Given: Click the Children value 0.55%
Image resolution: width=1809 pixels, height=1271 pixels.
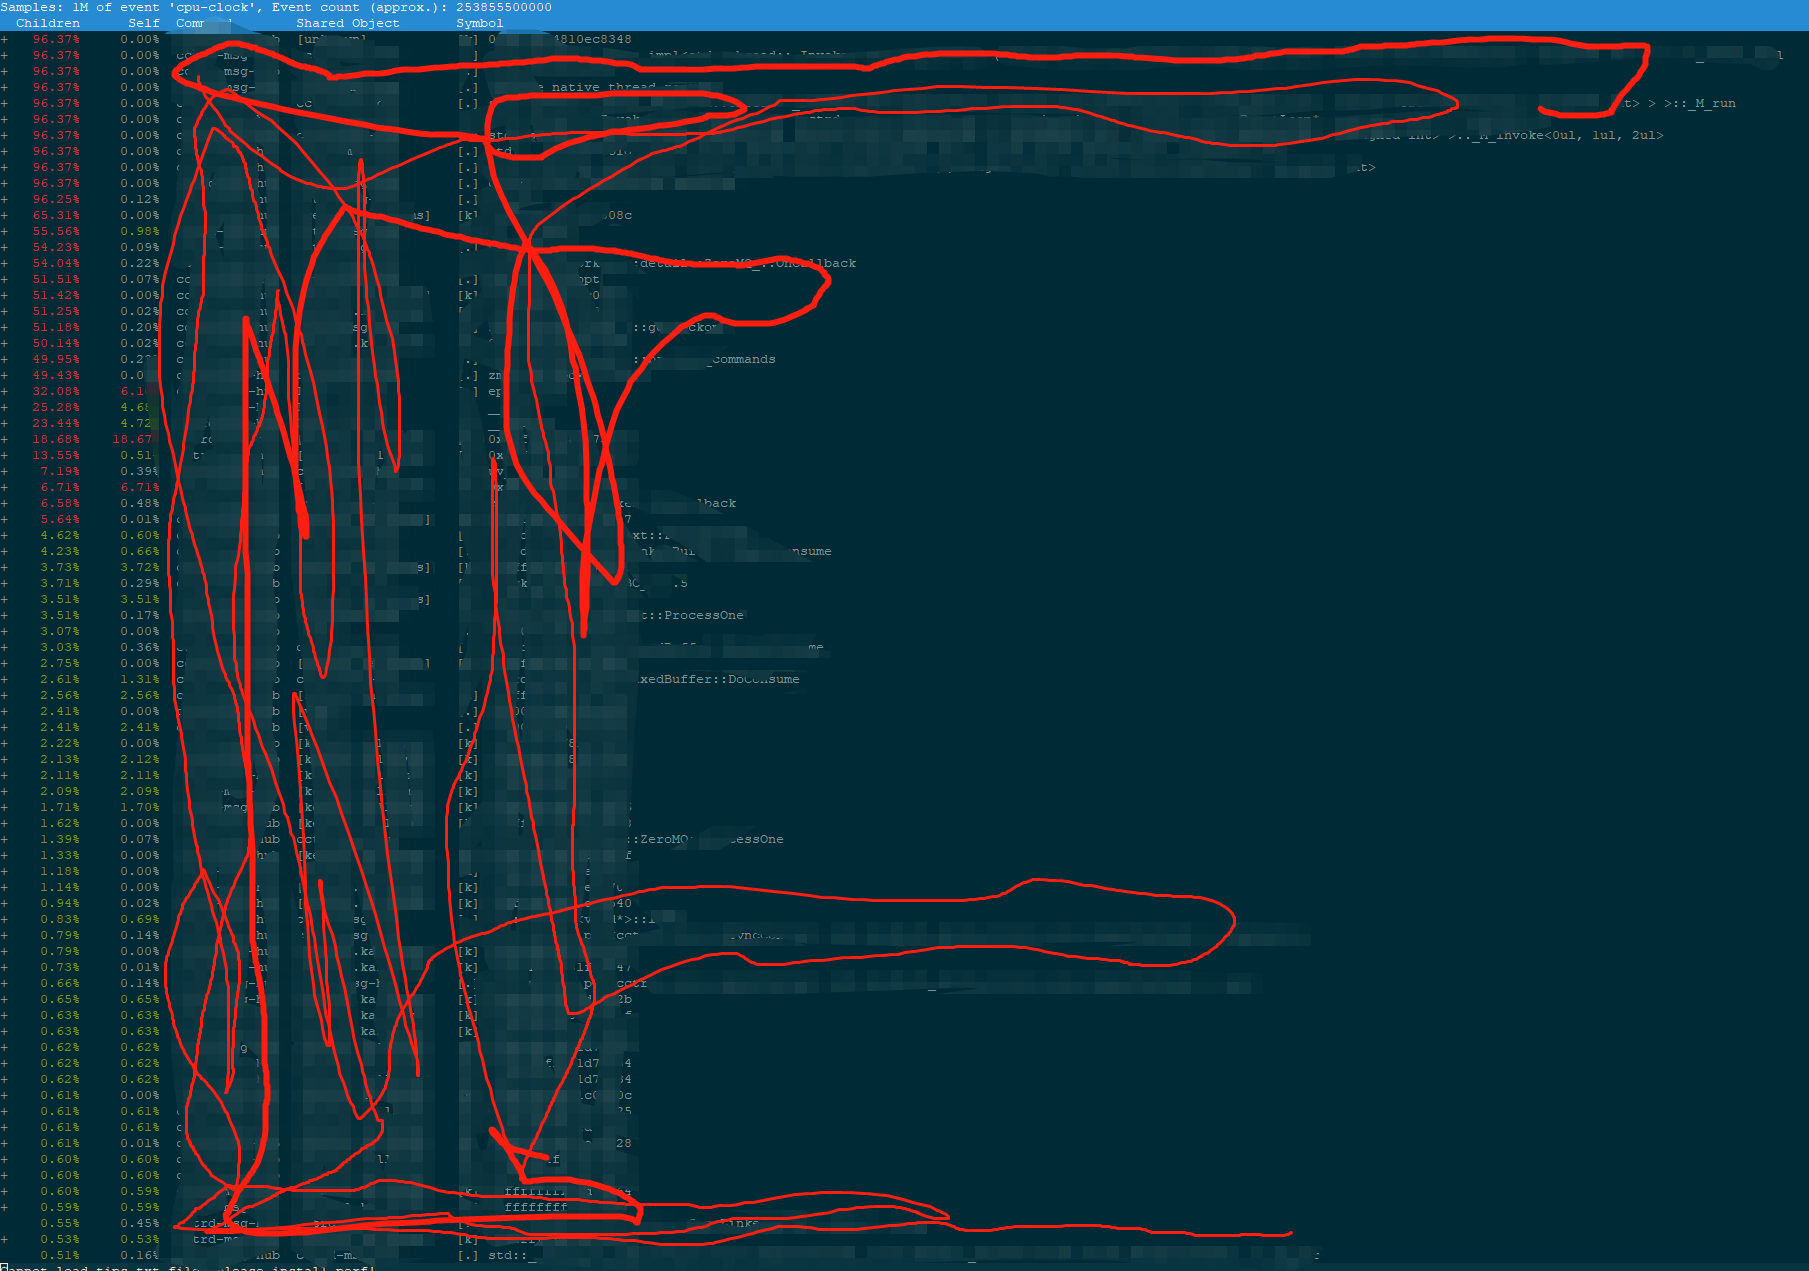Looking at the screenshot, I should coord(60,1224).
